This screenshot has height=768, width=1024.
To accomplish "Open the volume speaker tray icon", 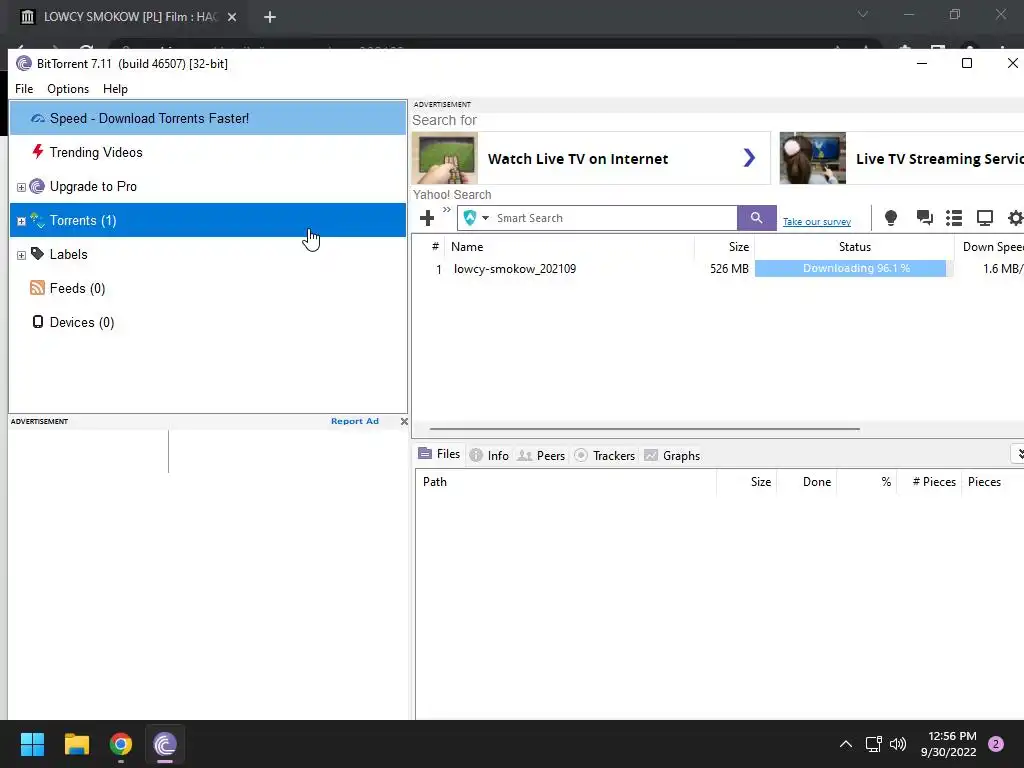I will [x=898, y=744].
